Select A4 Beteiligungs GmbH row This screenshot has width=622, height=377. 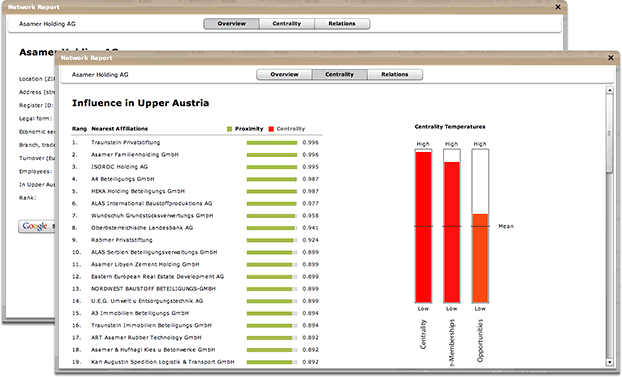(196, 179)
